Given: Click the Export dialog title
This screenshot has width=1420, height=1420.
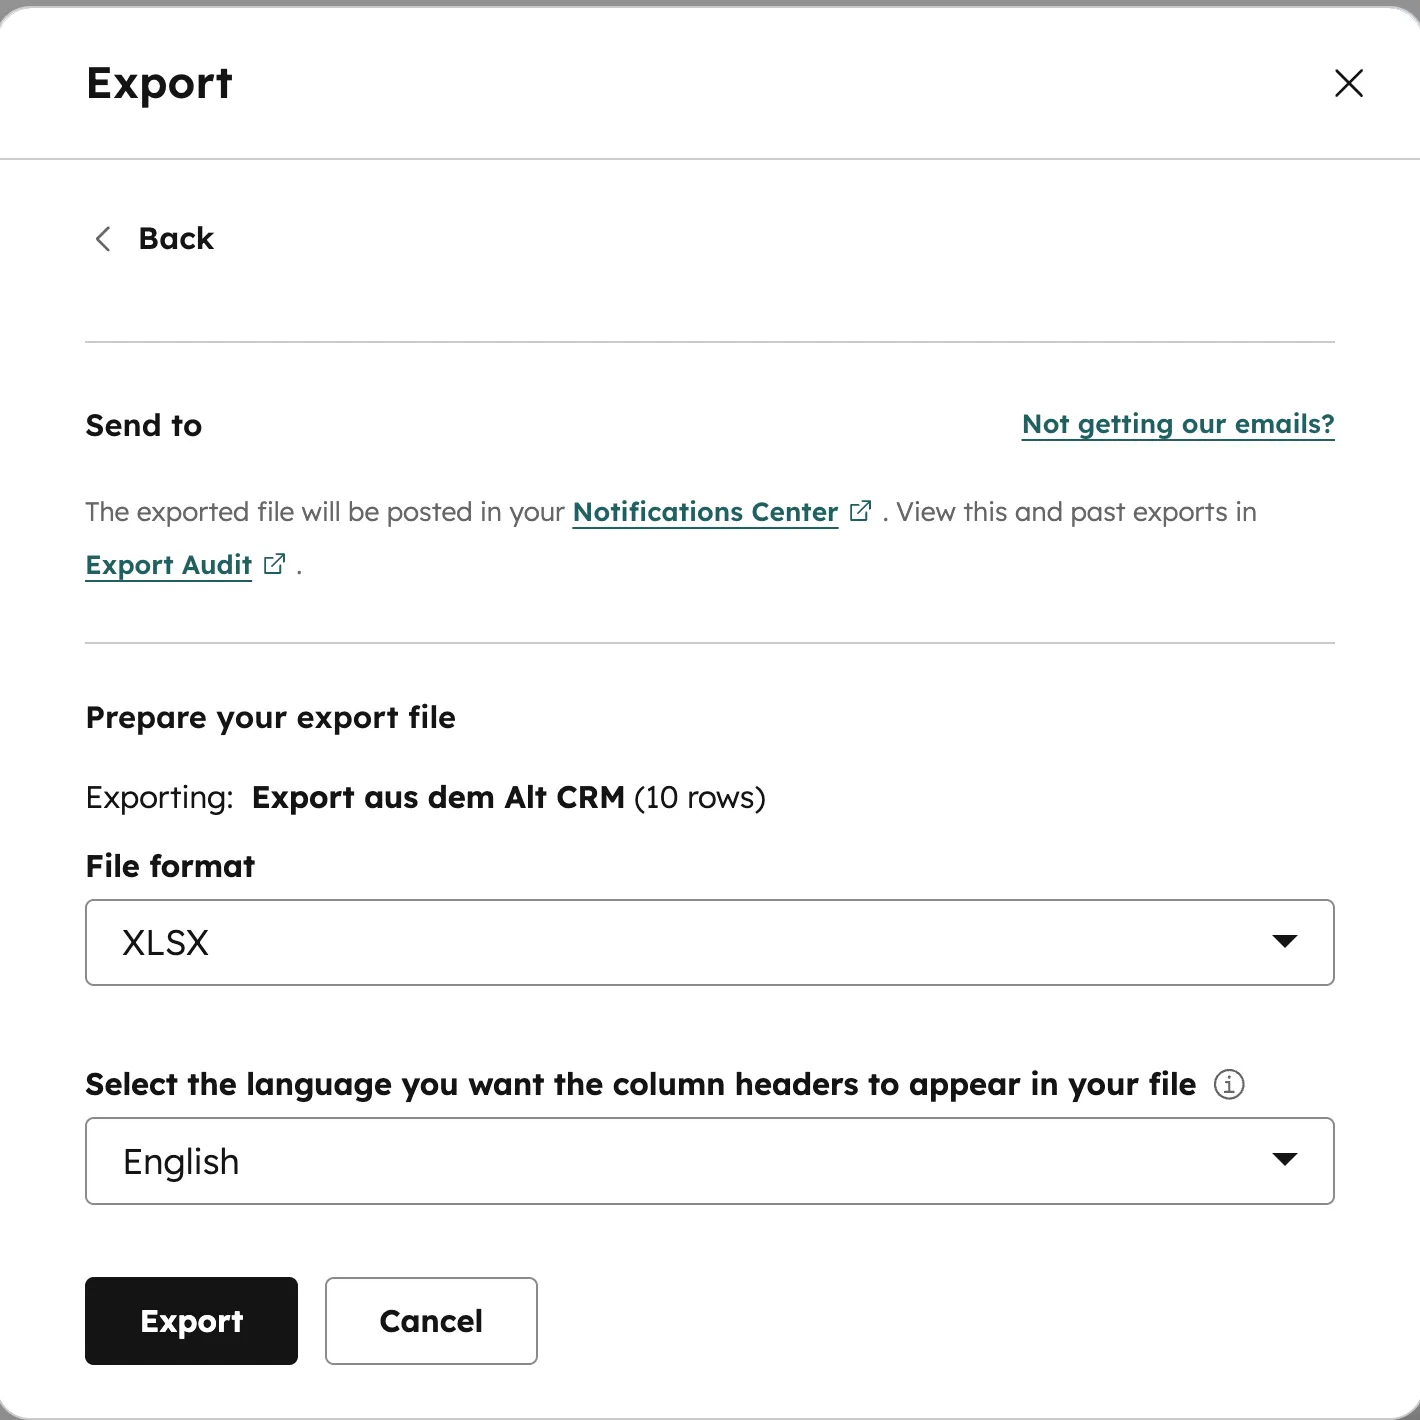Looking at the screenshot, I should [x=160, y=83].
